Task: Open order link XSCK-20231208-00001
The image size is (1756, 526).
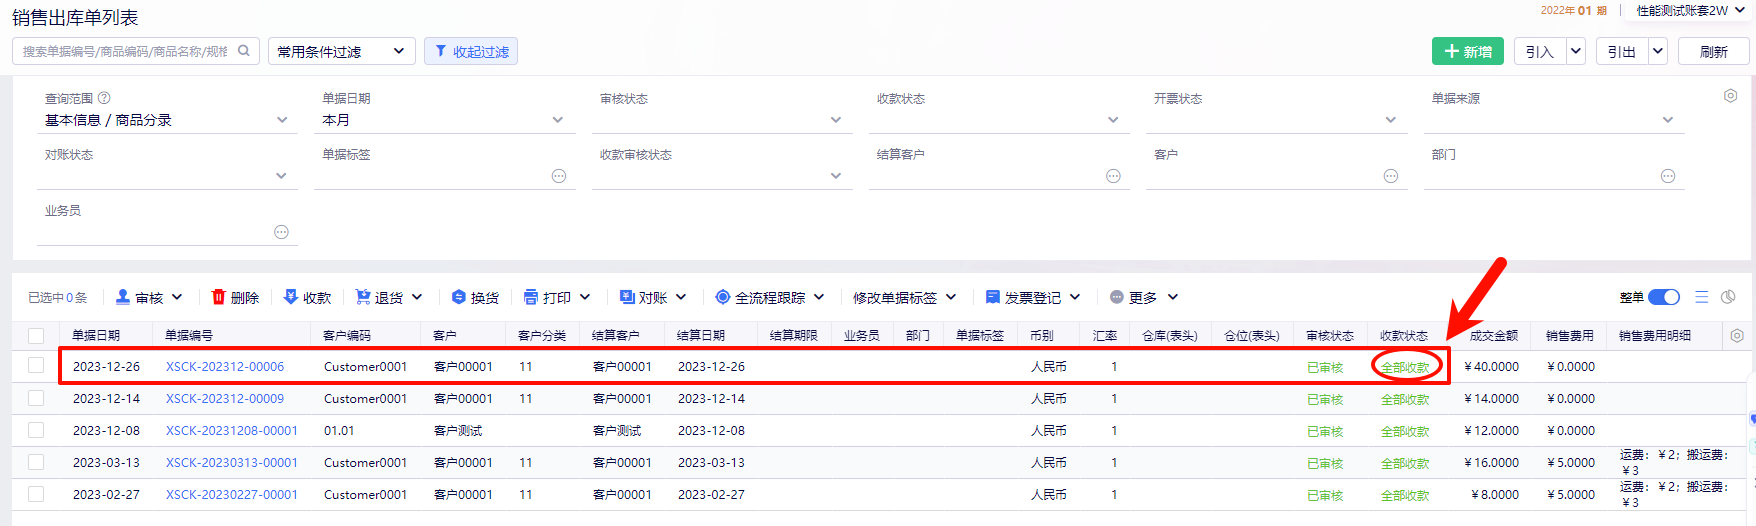Action: (x=232, y=430)
